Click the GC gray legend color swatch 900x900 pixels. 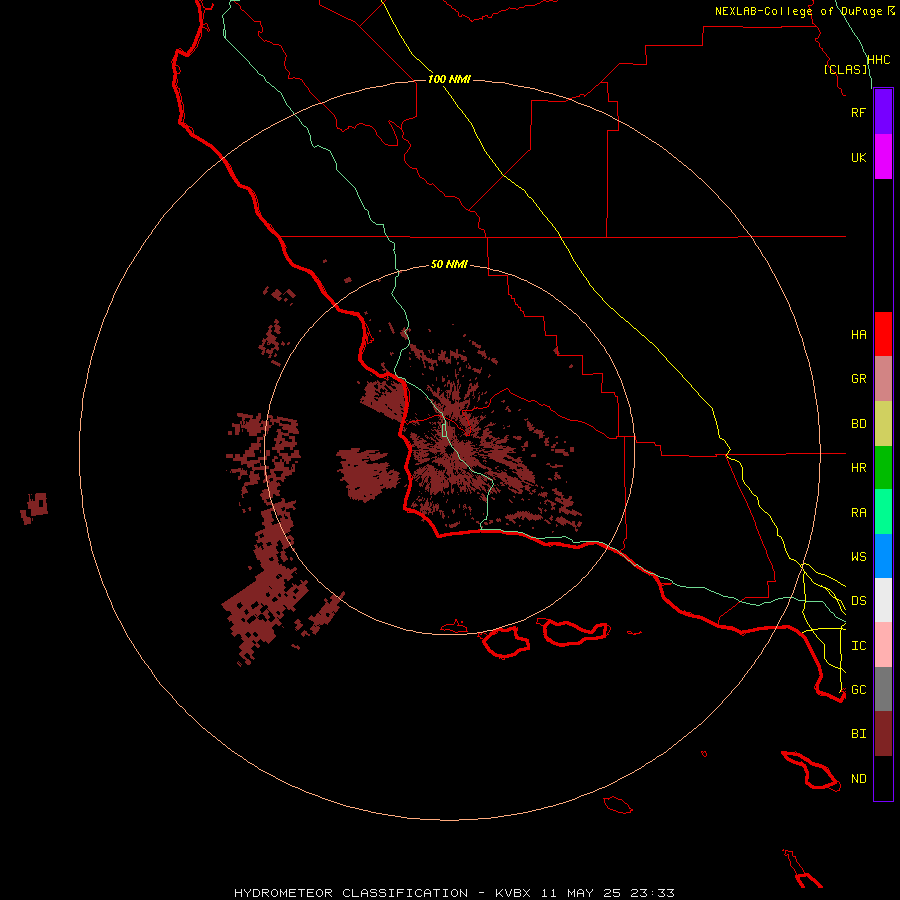[883, 689]
